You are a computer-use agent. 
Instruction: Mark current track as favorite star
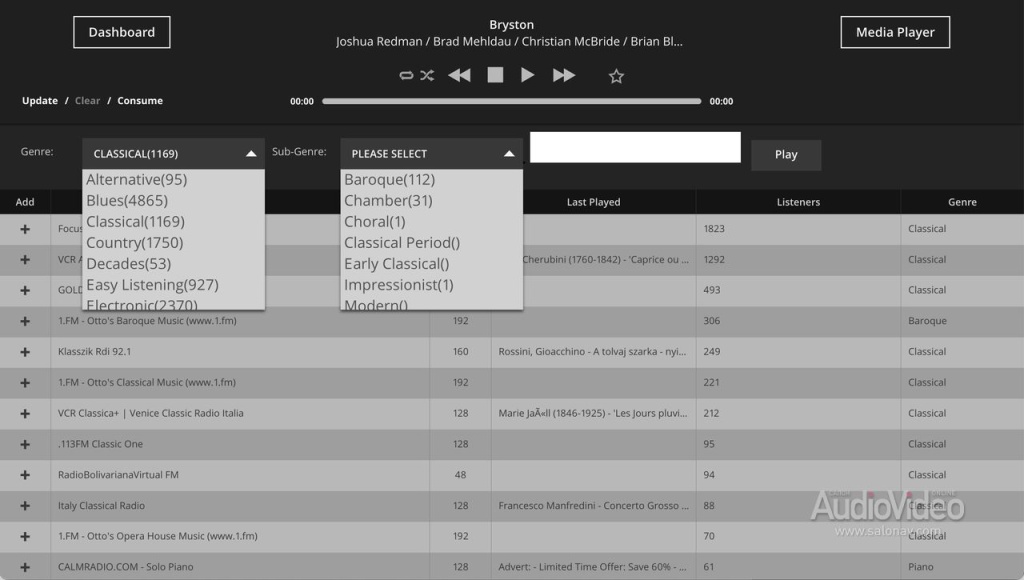pos(616,76)
